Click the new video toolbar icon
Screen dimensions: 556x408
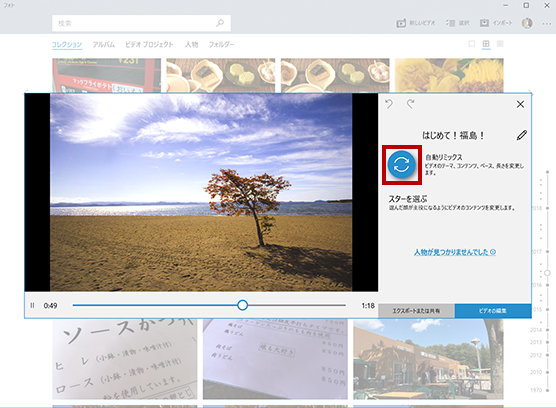(x=401, y=23)
